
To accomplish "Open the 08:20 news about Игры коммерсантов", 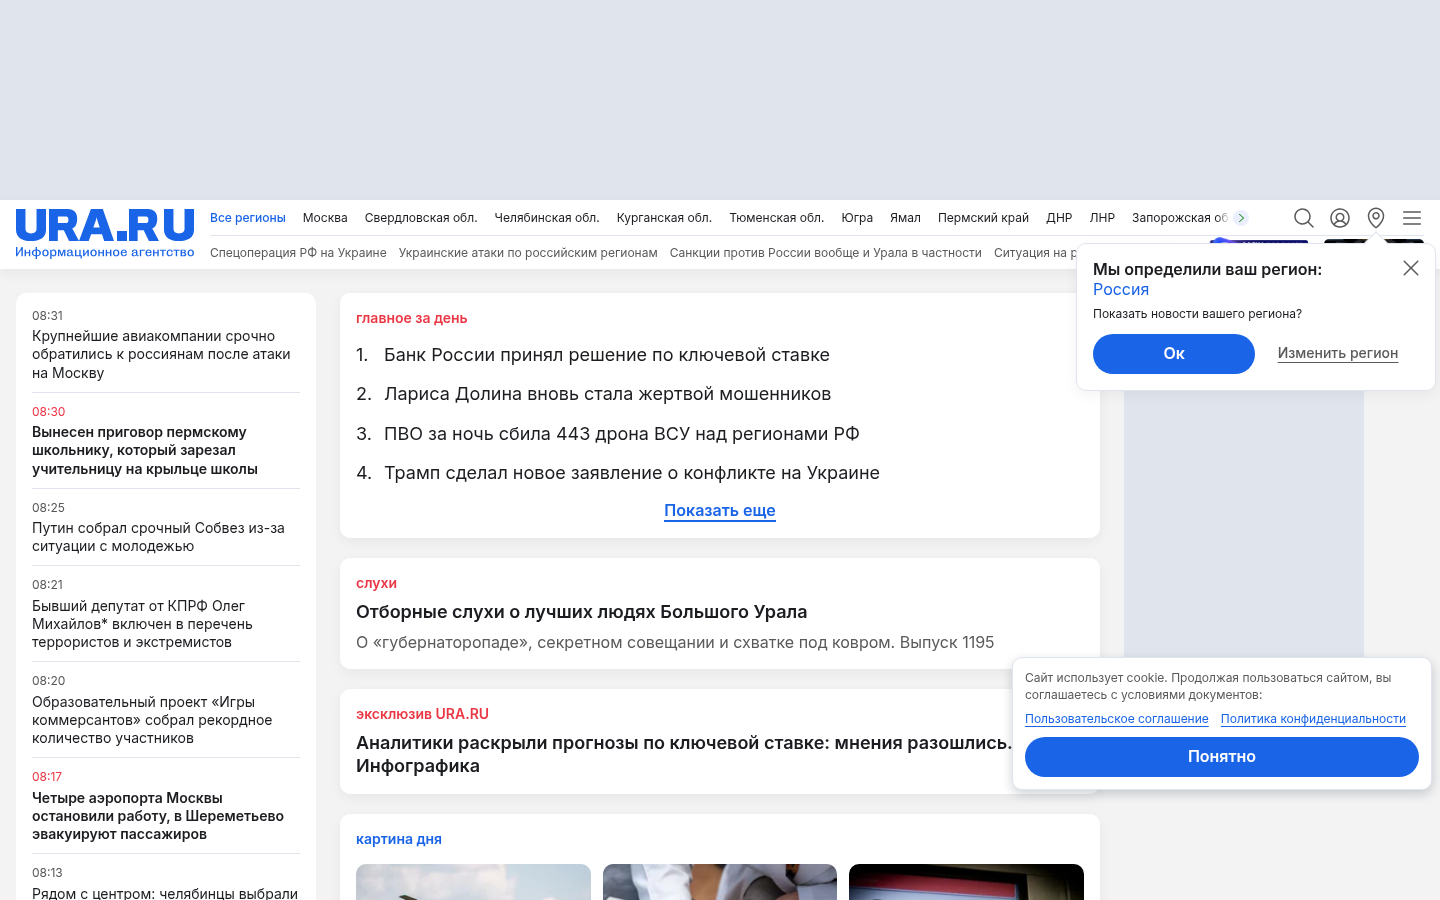I will pos(152,720).
